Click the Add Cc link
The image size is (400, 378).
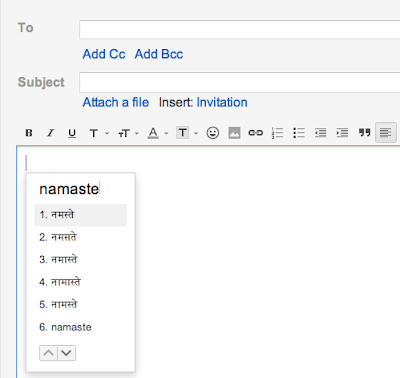(104, 54)
